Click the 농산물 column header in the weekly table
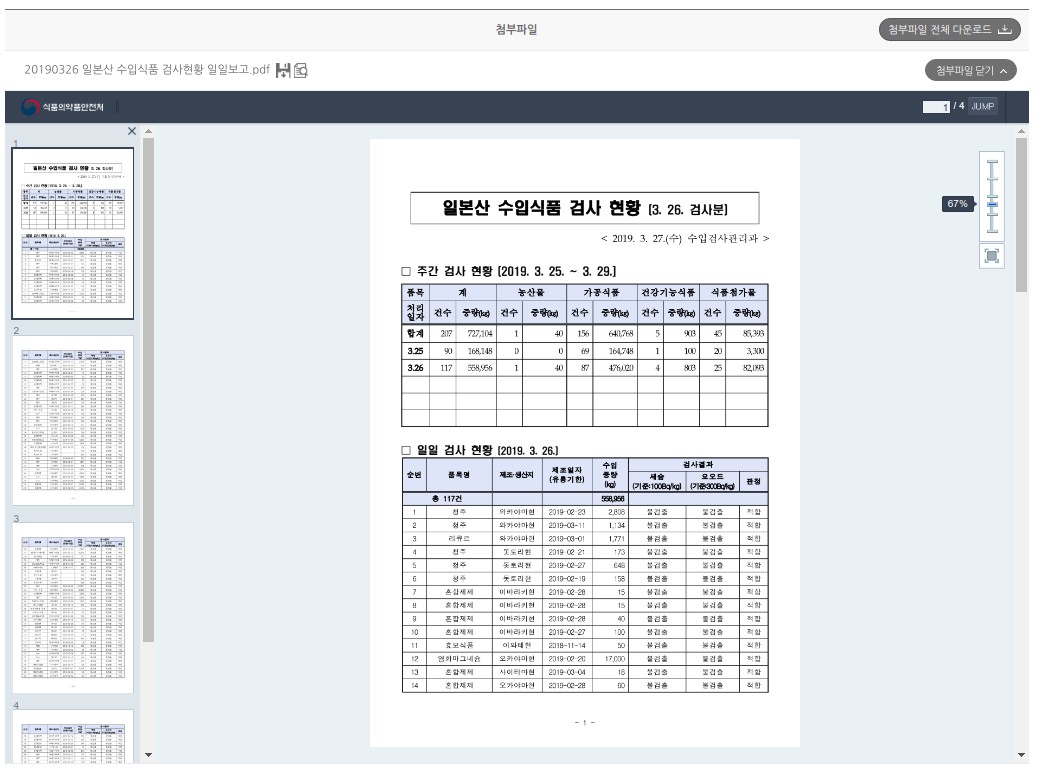The width and height of the screenshot is (1040, 781). (x=531, y=292)
